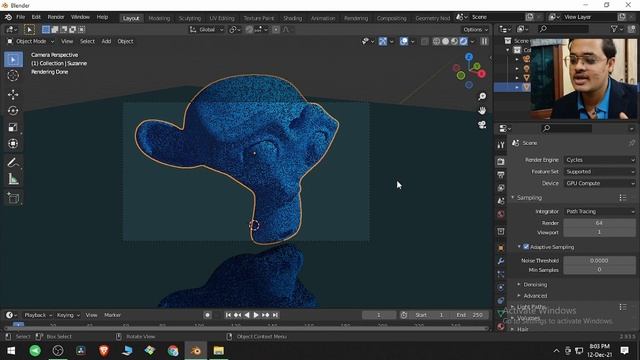Select the Scale tool

[13, 127]
